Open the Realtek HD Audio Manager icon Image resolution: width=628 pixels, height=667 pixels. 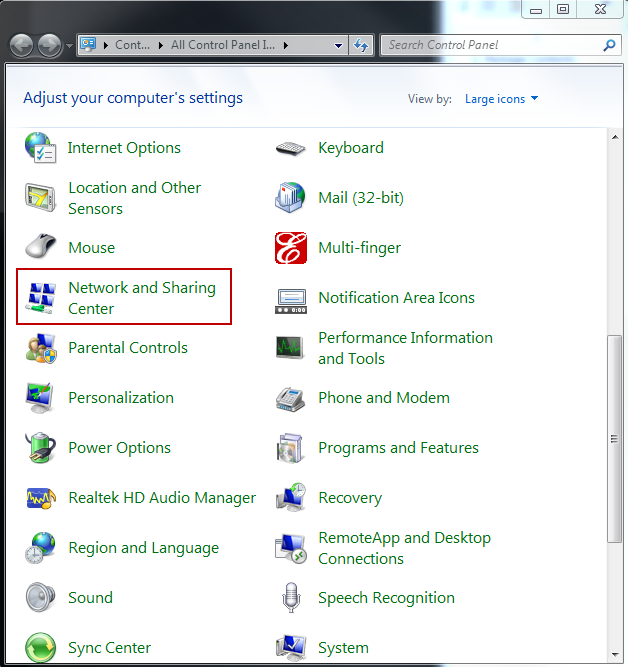pyautogui.click(x=40, y=498)
